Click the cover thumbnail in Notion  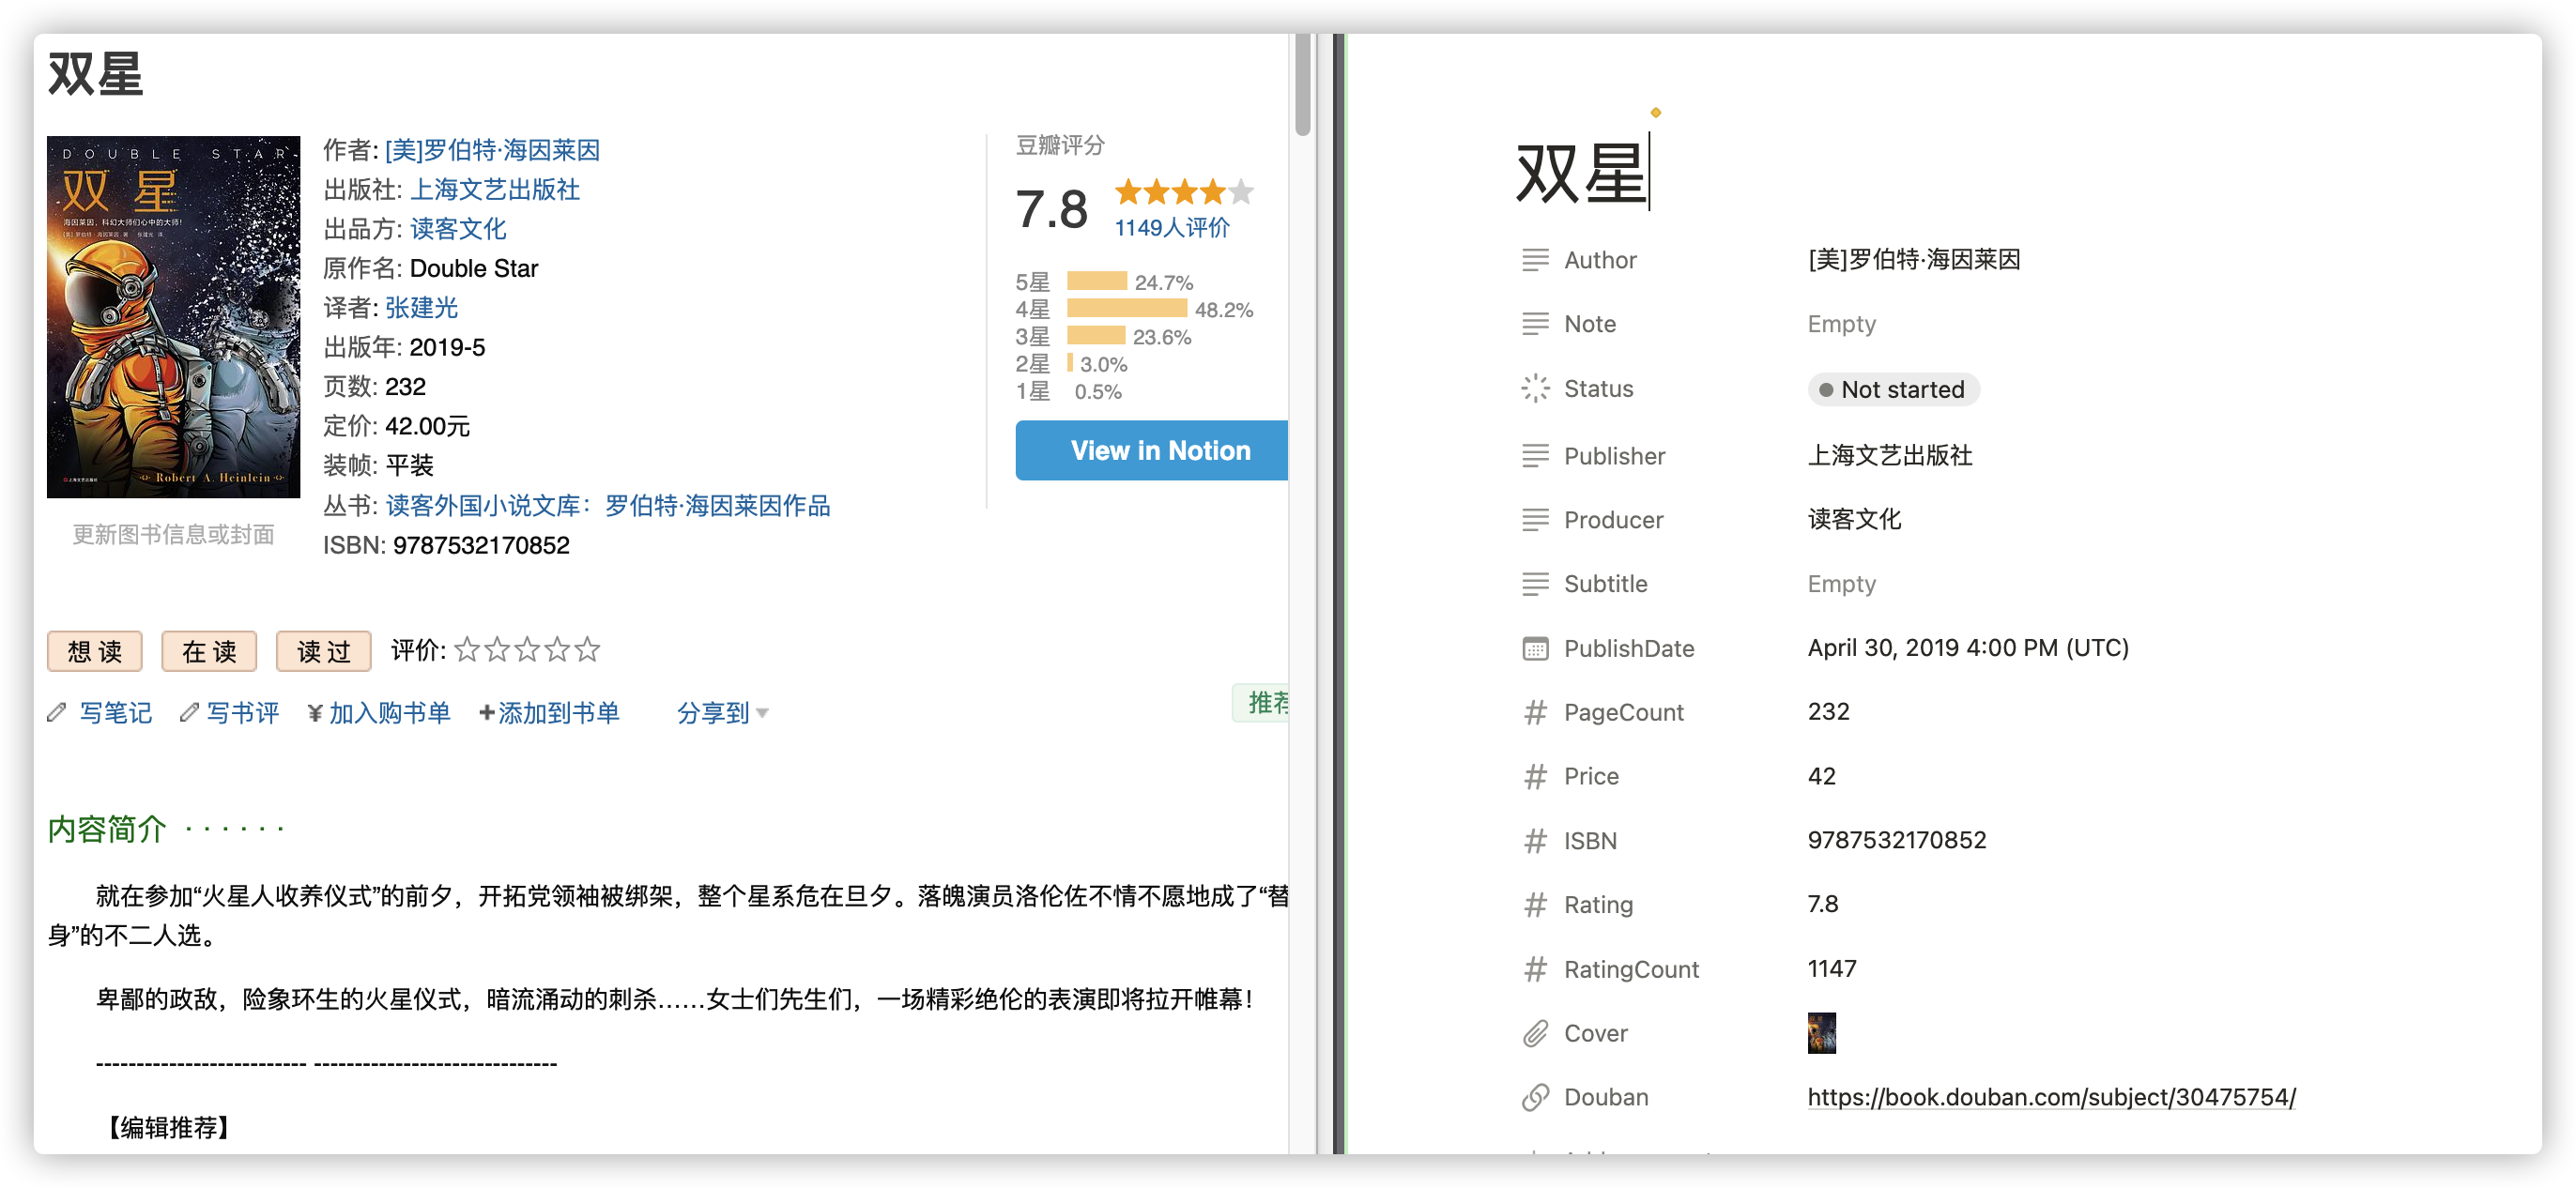1821,1033
